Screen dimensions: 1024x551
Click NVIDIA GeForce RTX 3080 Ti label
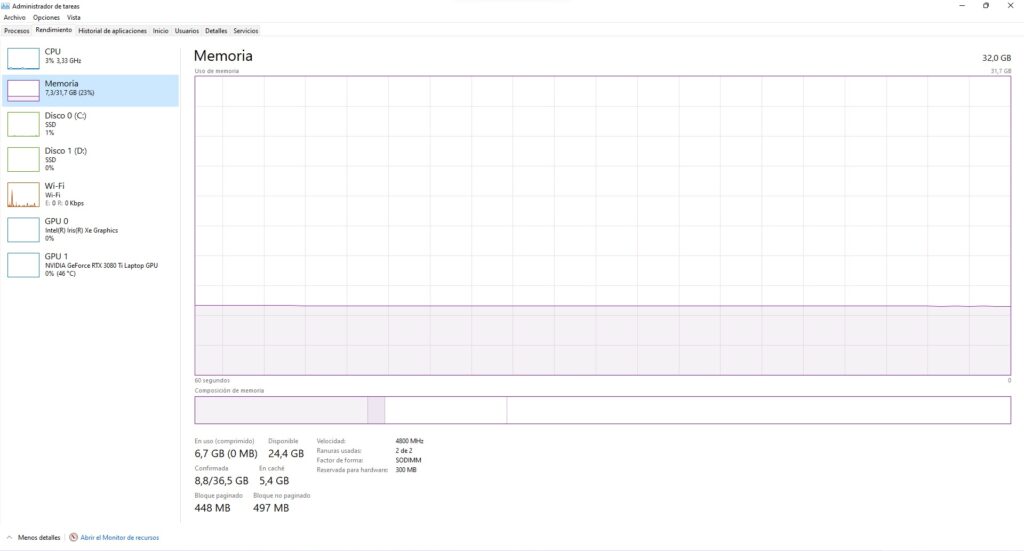pyautogui.click(x=101, y=266)
